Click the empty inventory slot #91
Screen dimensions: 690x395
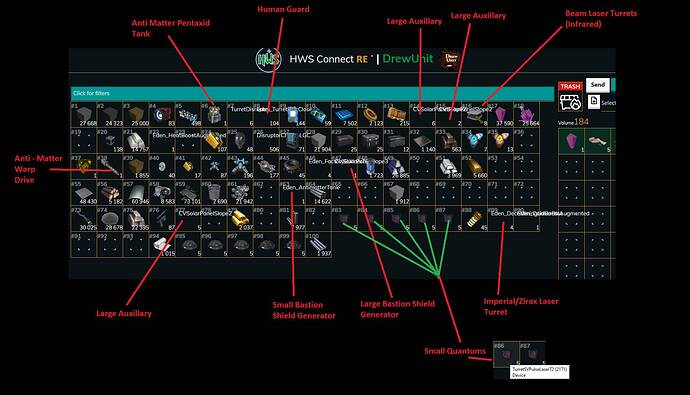click(x=84, y=245)
